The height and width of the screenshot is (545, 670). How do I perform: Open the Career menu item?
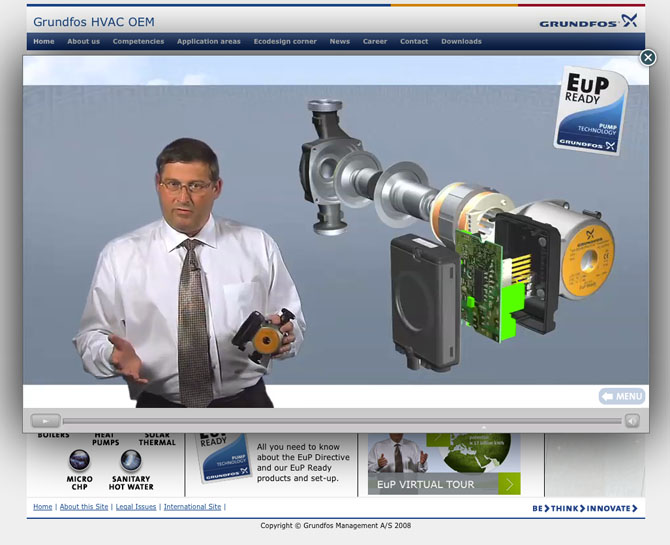(x=375, y=41)
